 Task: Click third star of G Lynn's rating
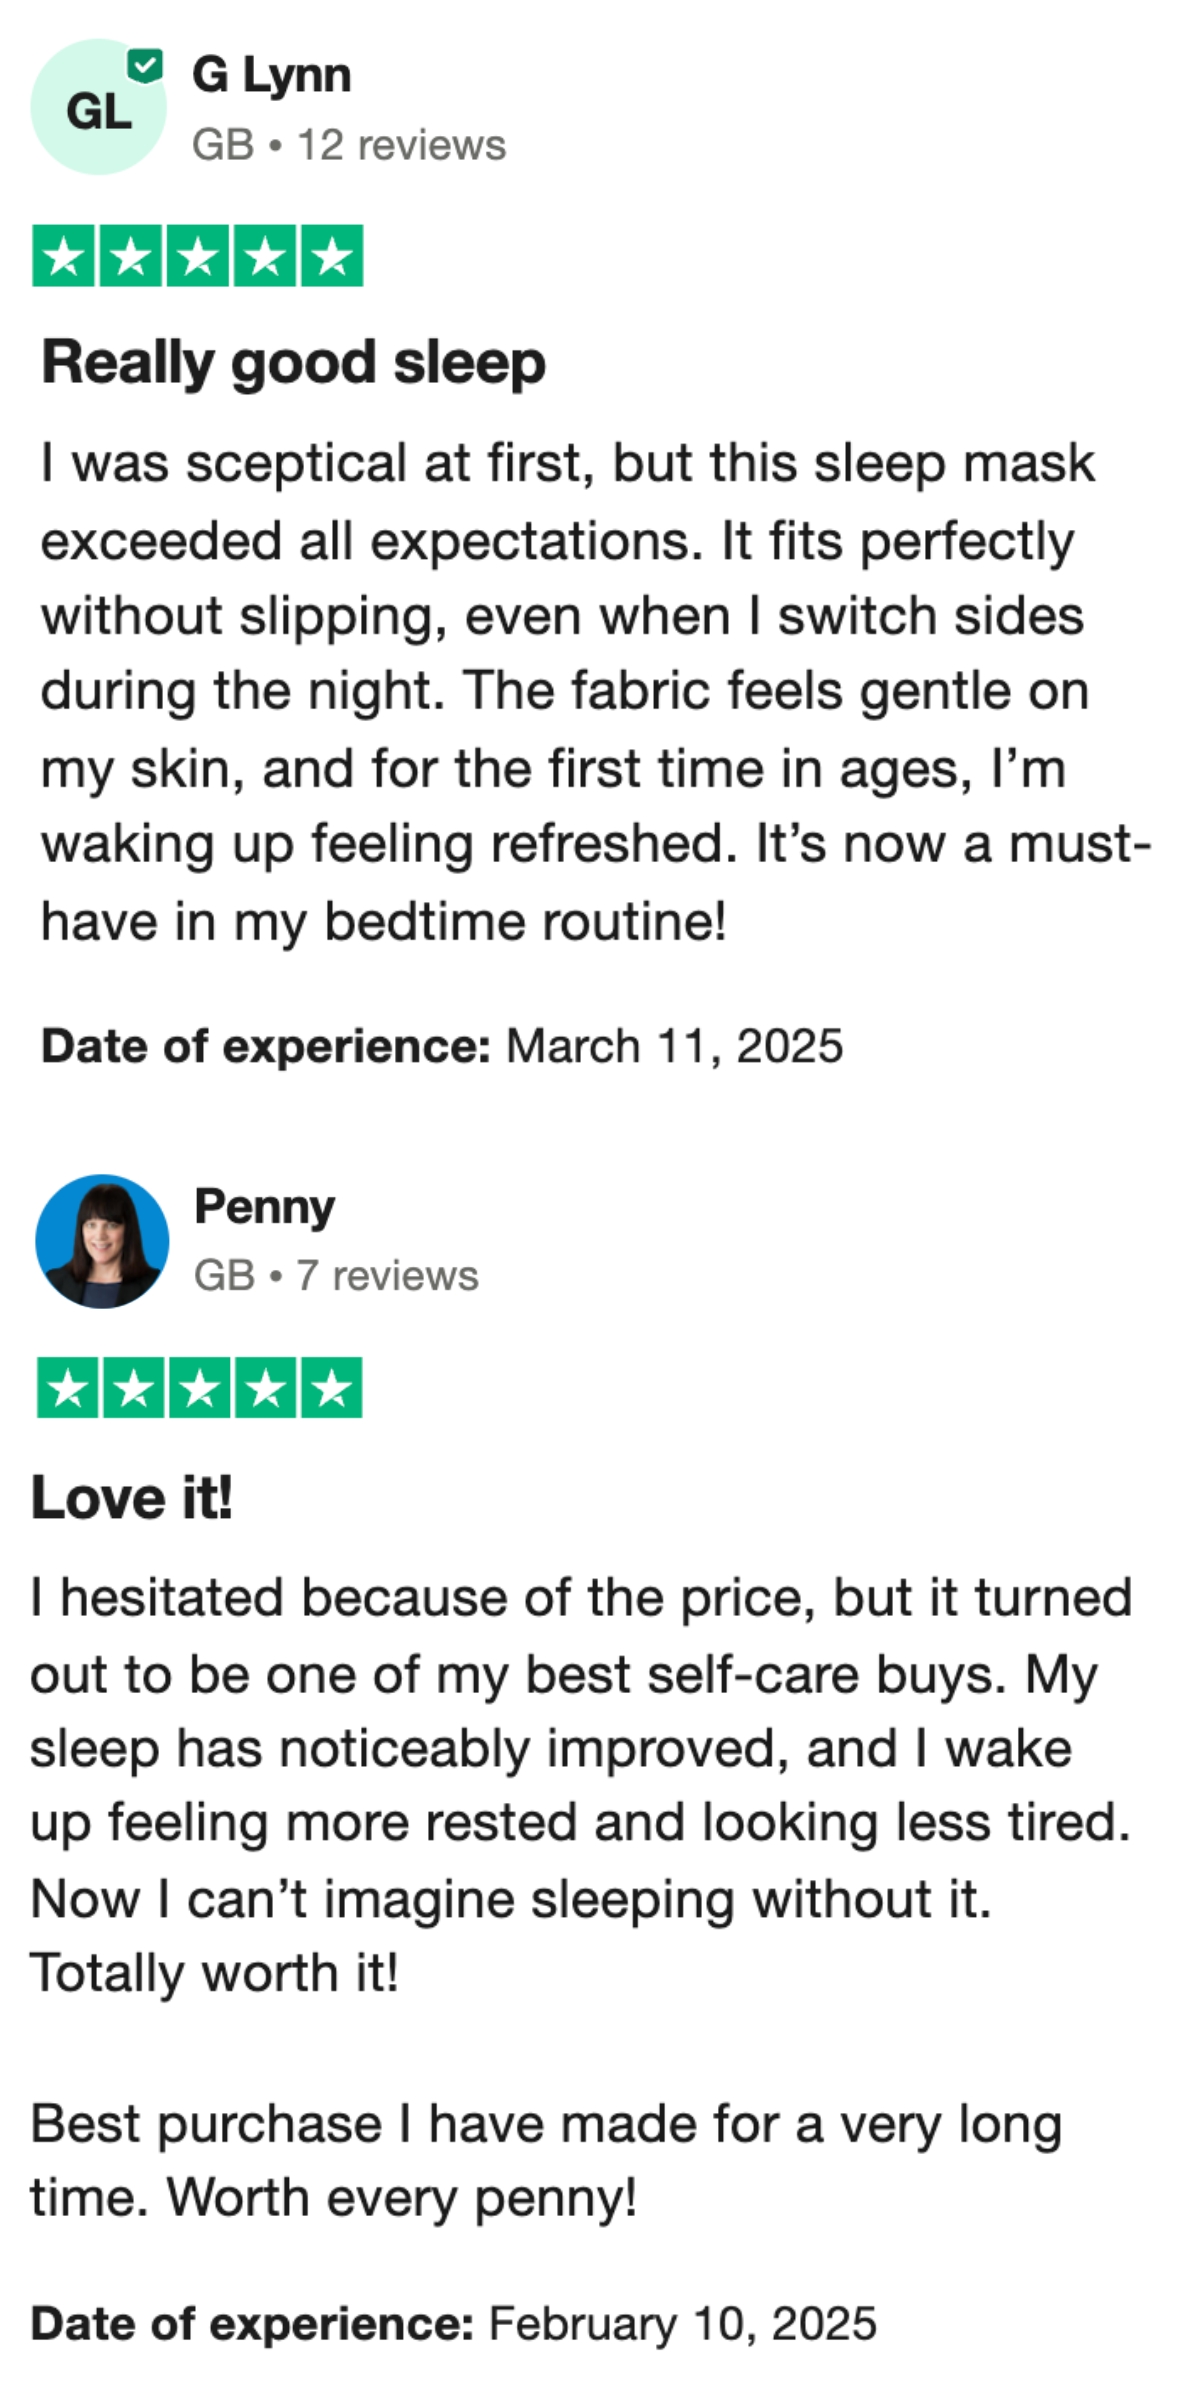click(198, 256)
